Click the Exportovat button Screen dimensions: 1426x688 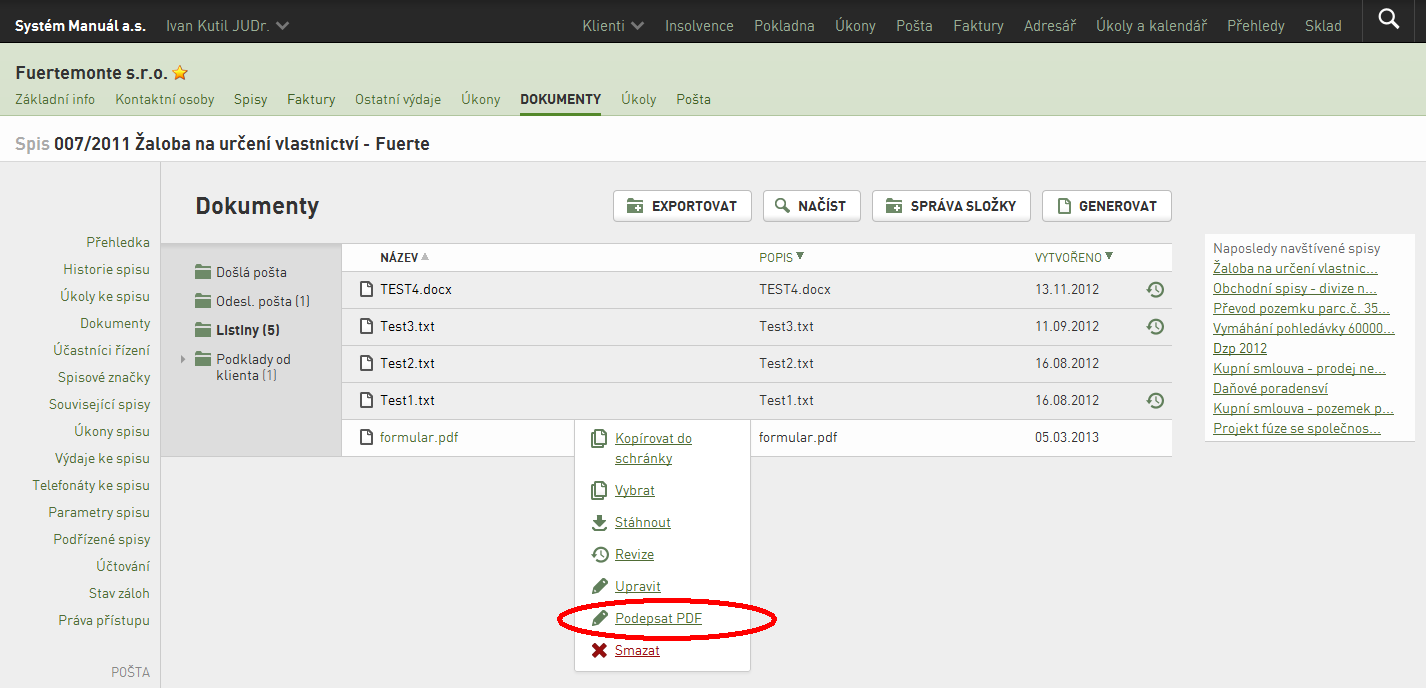[681, 206]
